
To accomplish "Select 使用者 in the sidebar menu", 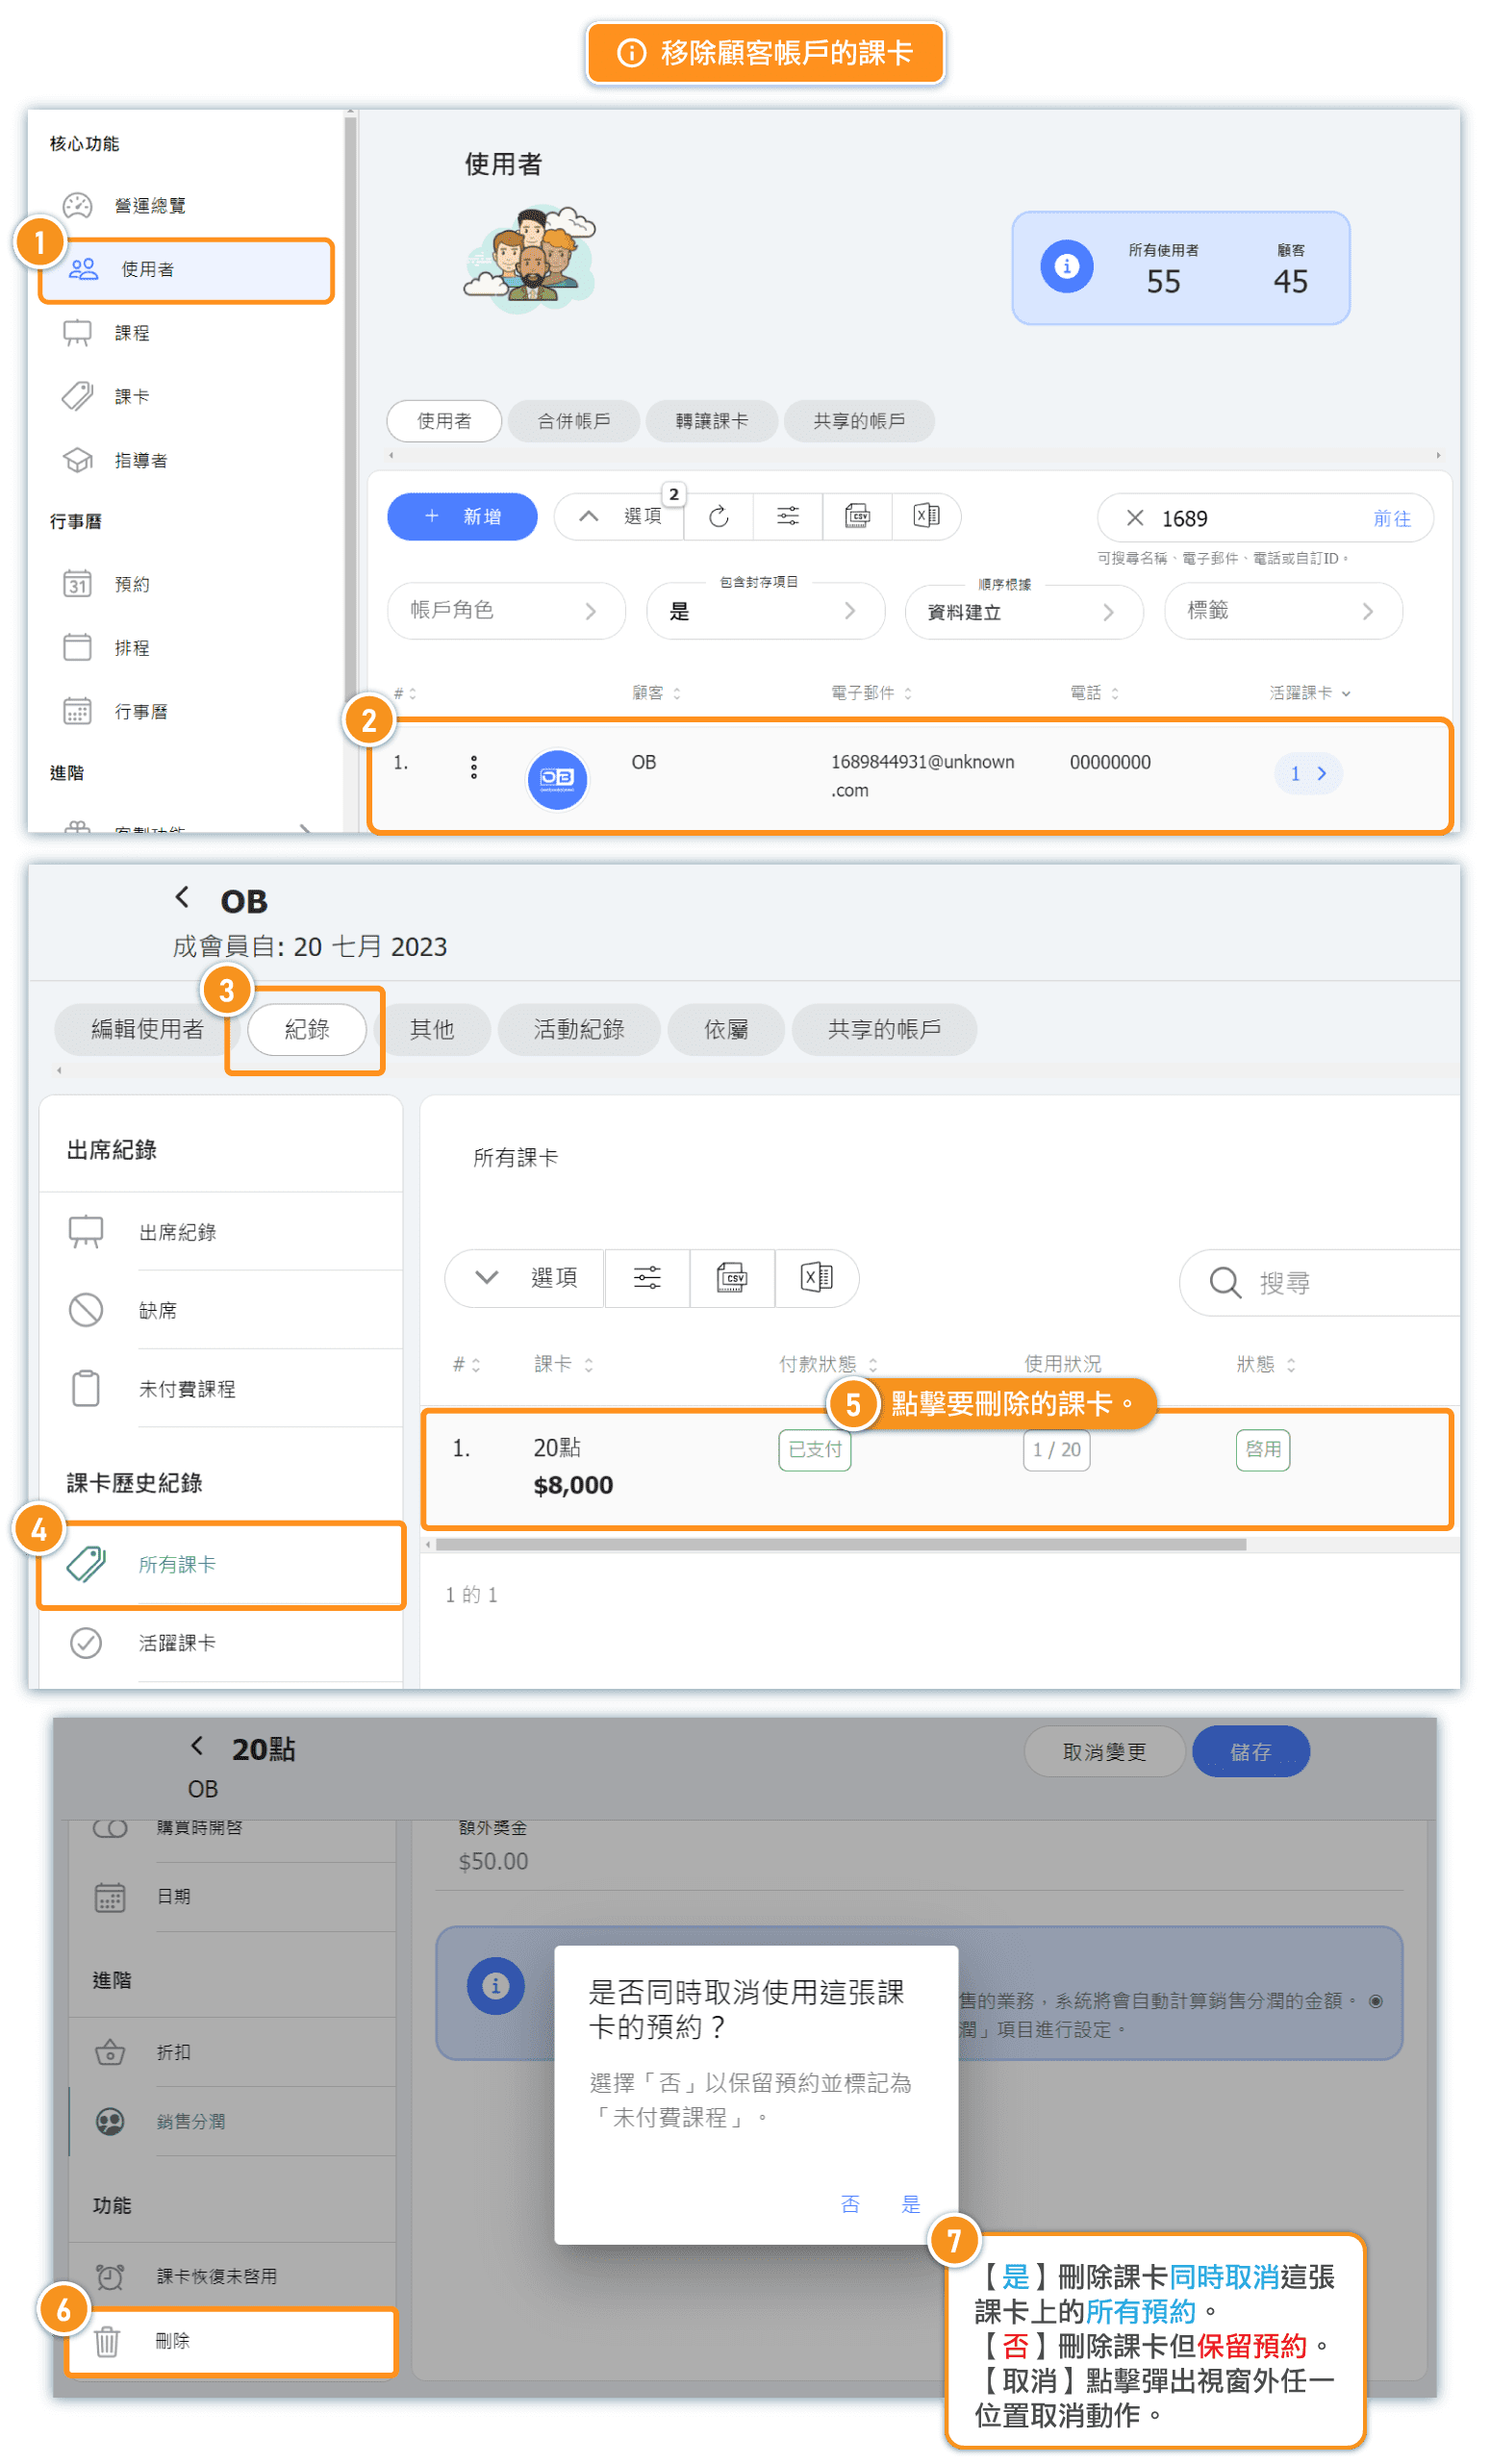I will (x=186, y=270).
